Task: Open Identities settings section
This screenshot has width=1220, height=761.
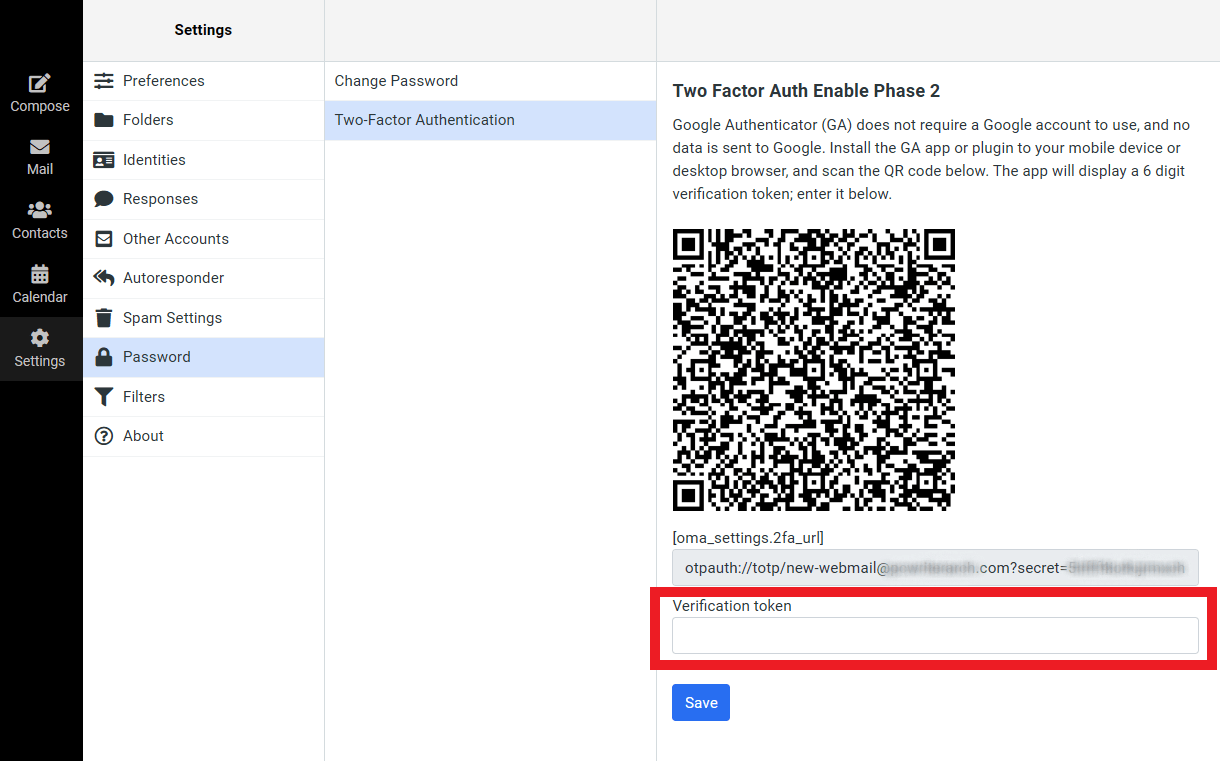Action: click(204, 160)
